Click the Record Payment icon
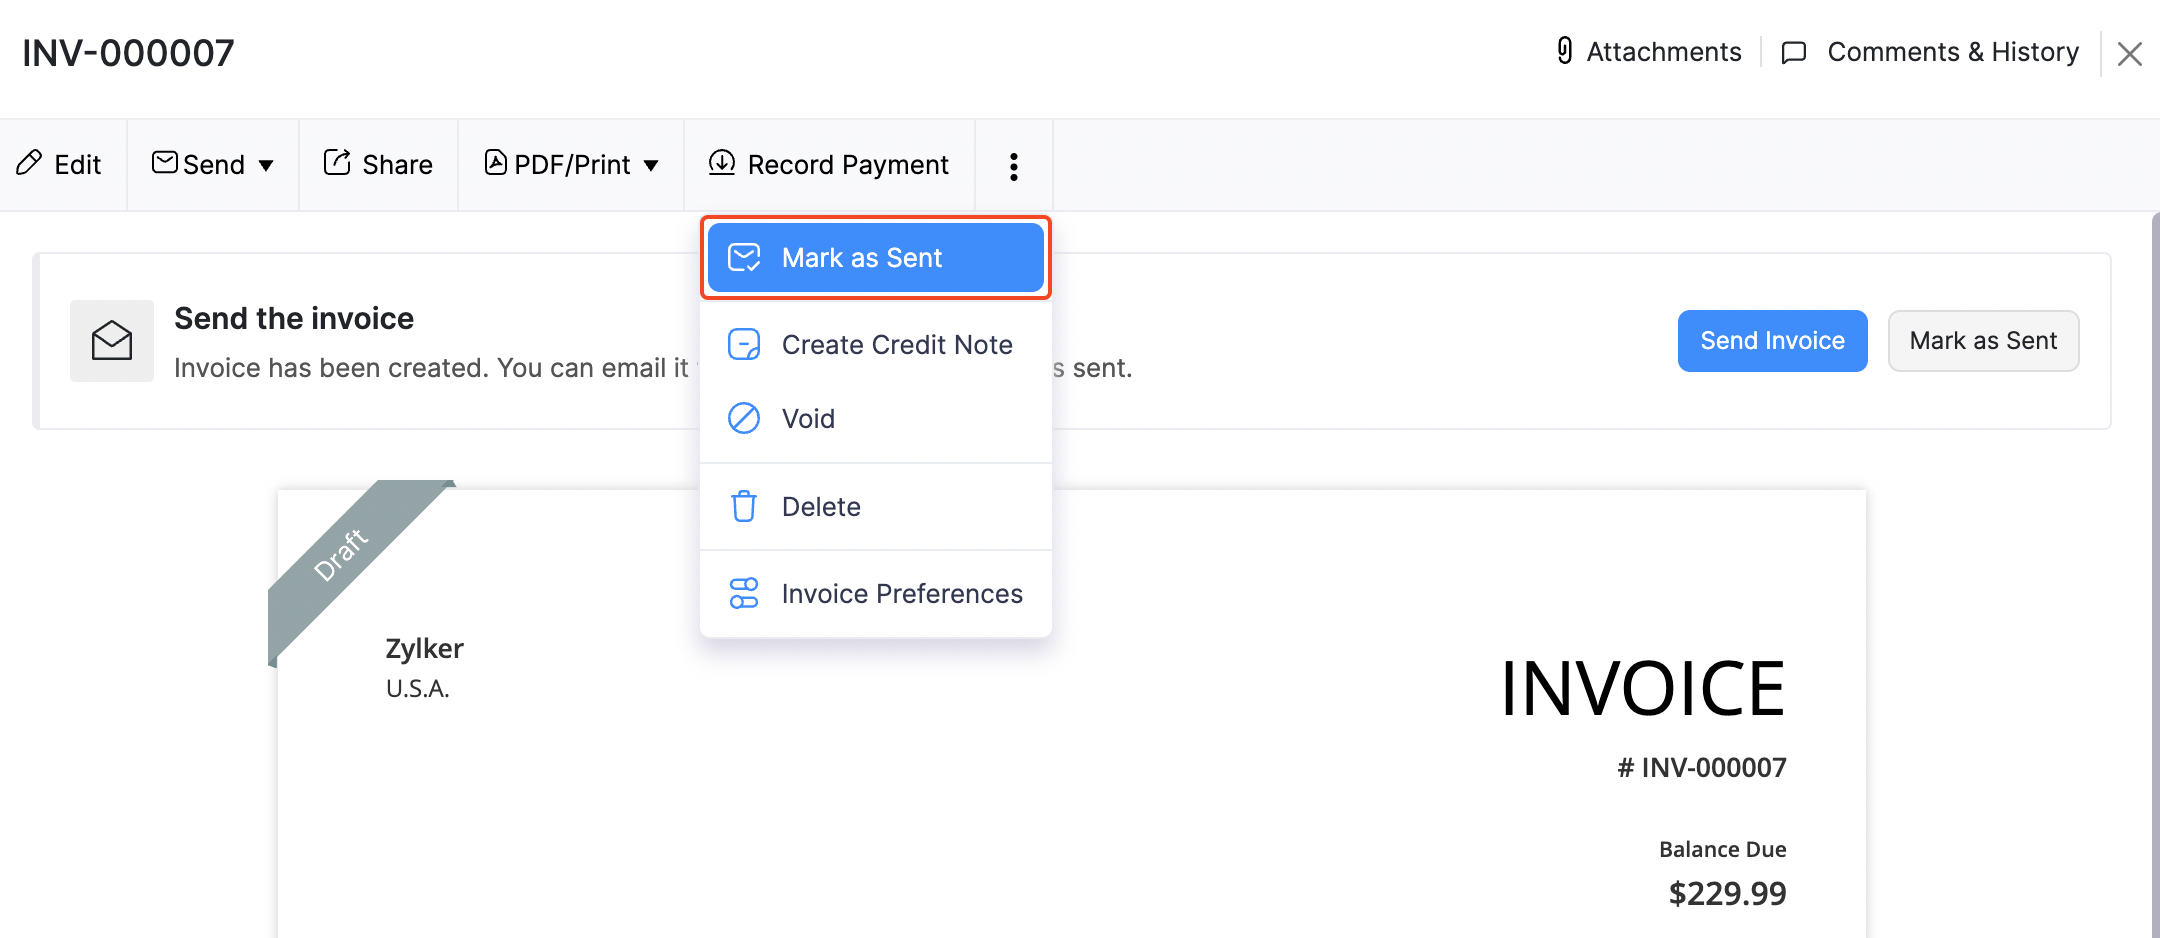The image size is (2160, 938). [721, 163]
